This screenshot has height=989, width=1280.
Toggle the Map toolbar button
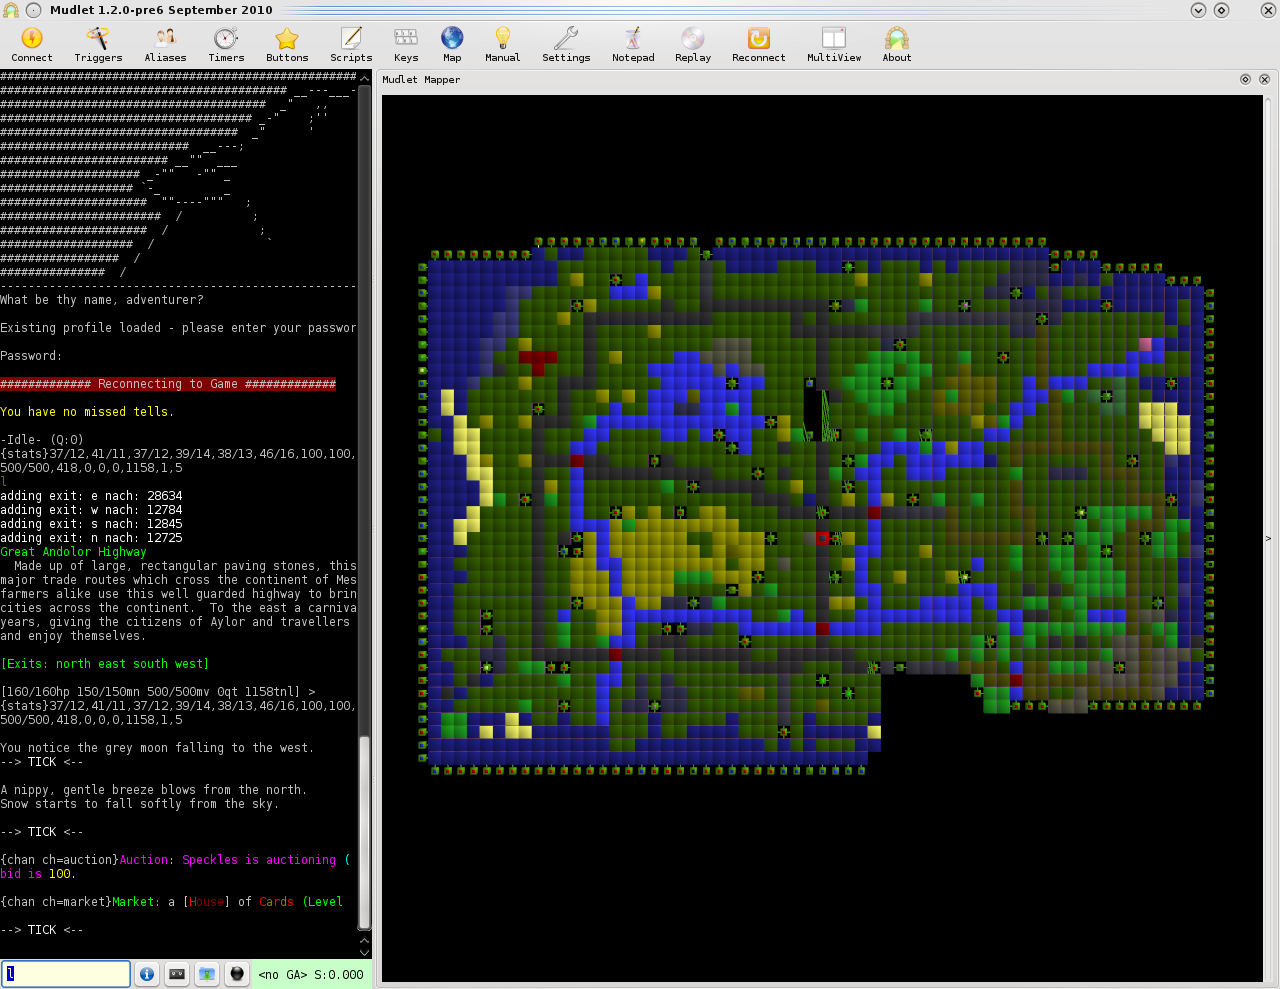pos(452,45)
